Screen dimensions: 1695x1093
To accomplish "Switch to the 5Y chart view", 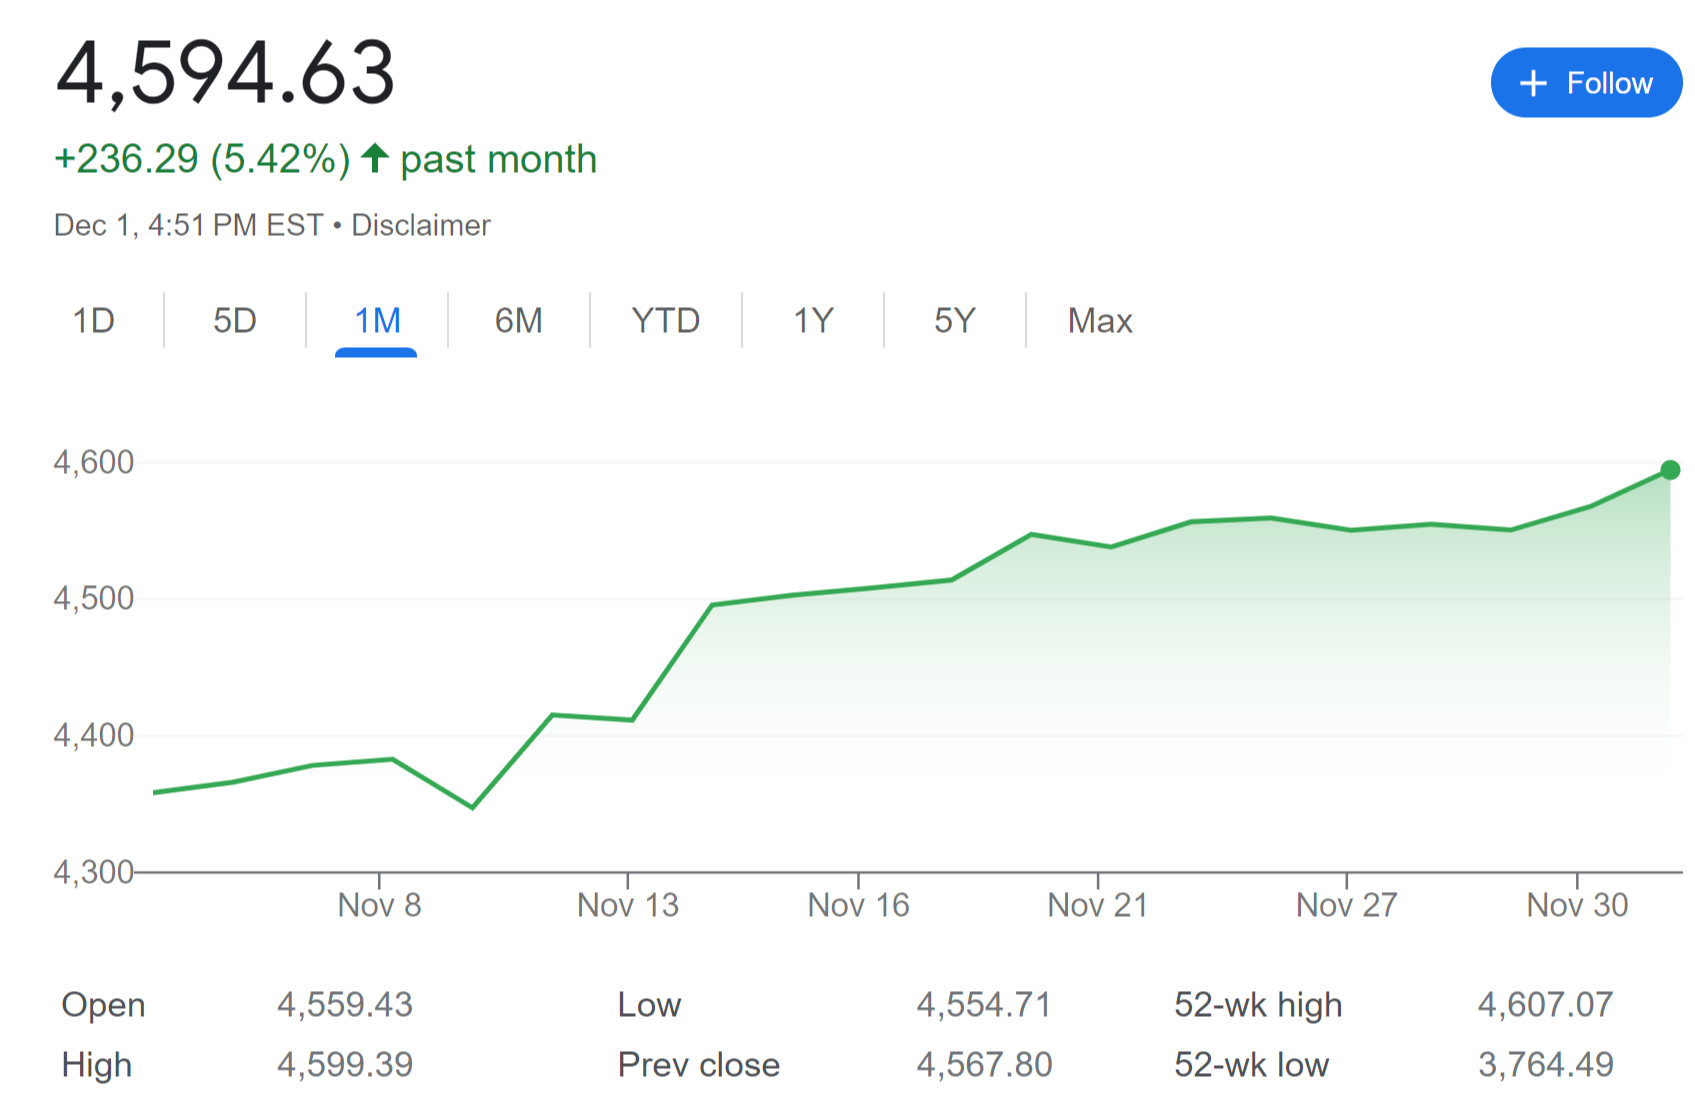I will (x=954, y=321).
